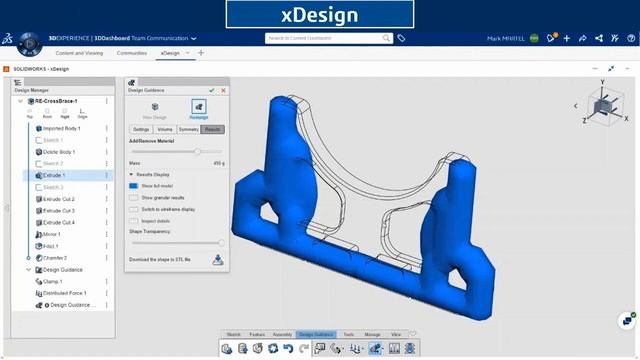Toggle Sketch 2 visibility checkbox
This screenshot has width=640, height=360.
39,164
